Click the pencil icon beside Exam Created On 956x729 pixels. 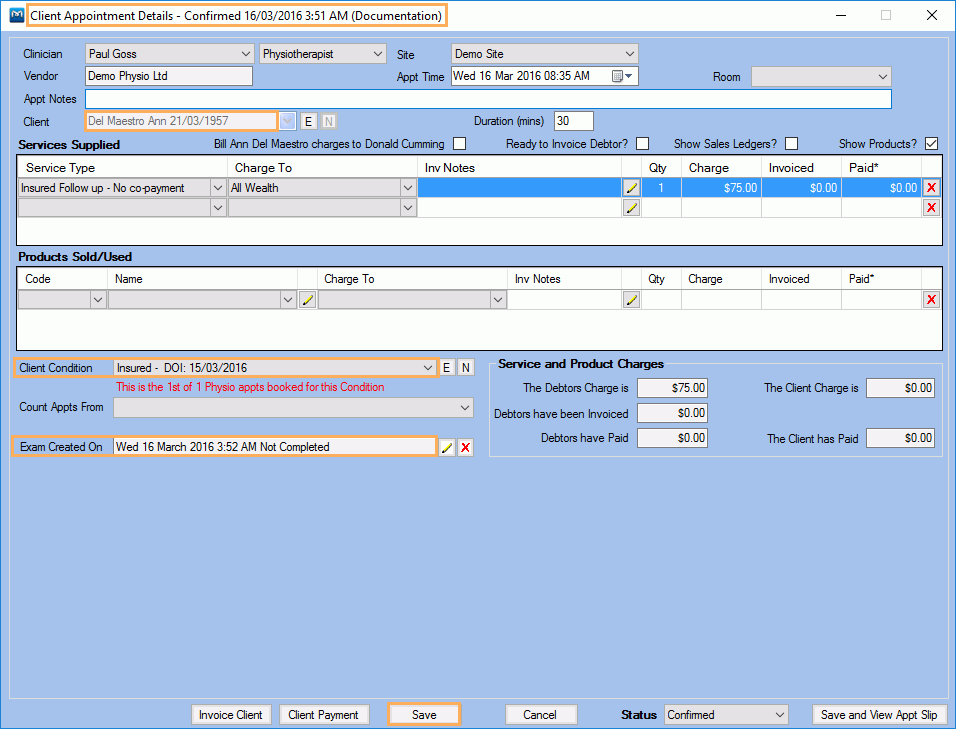(447, 448)
